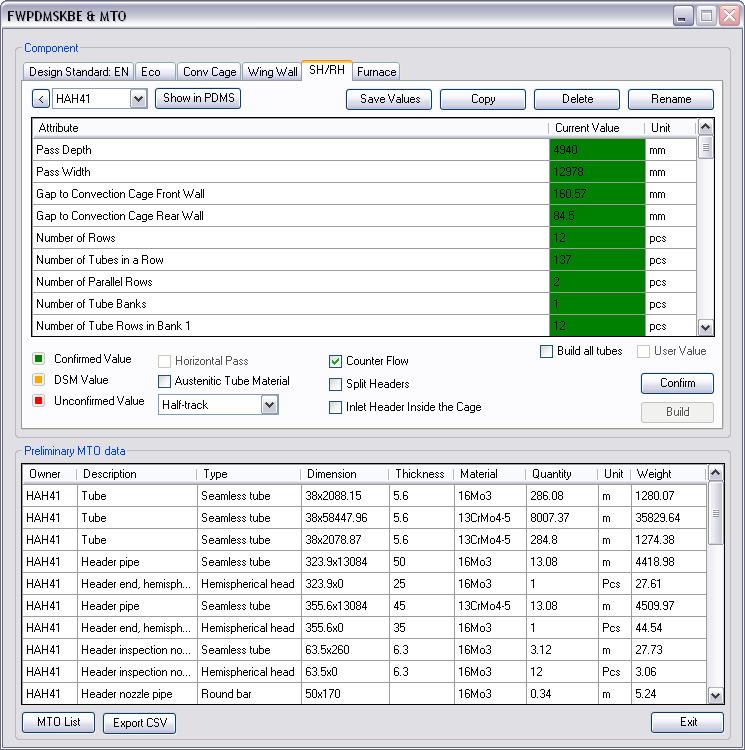
Task: Click the green Confirmed Value swatch
Action: [39, 358]
